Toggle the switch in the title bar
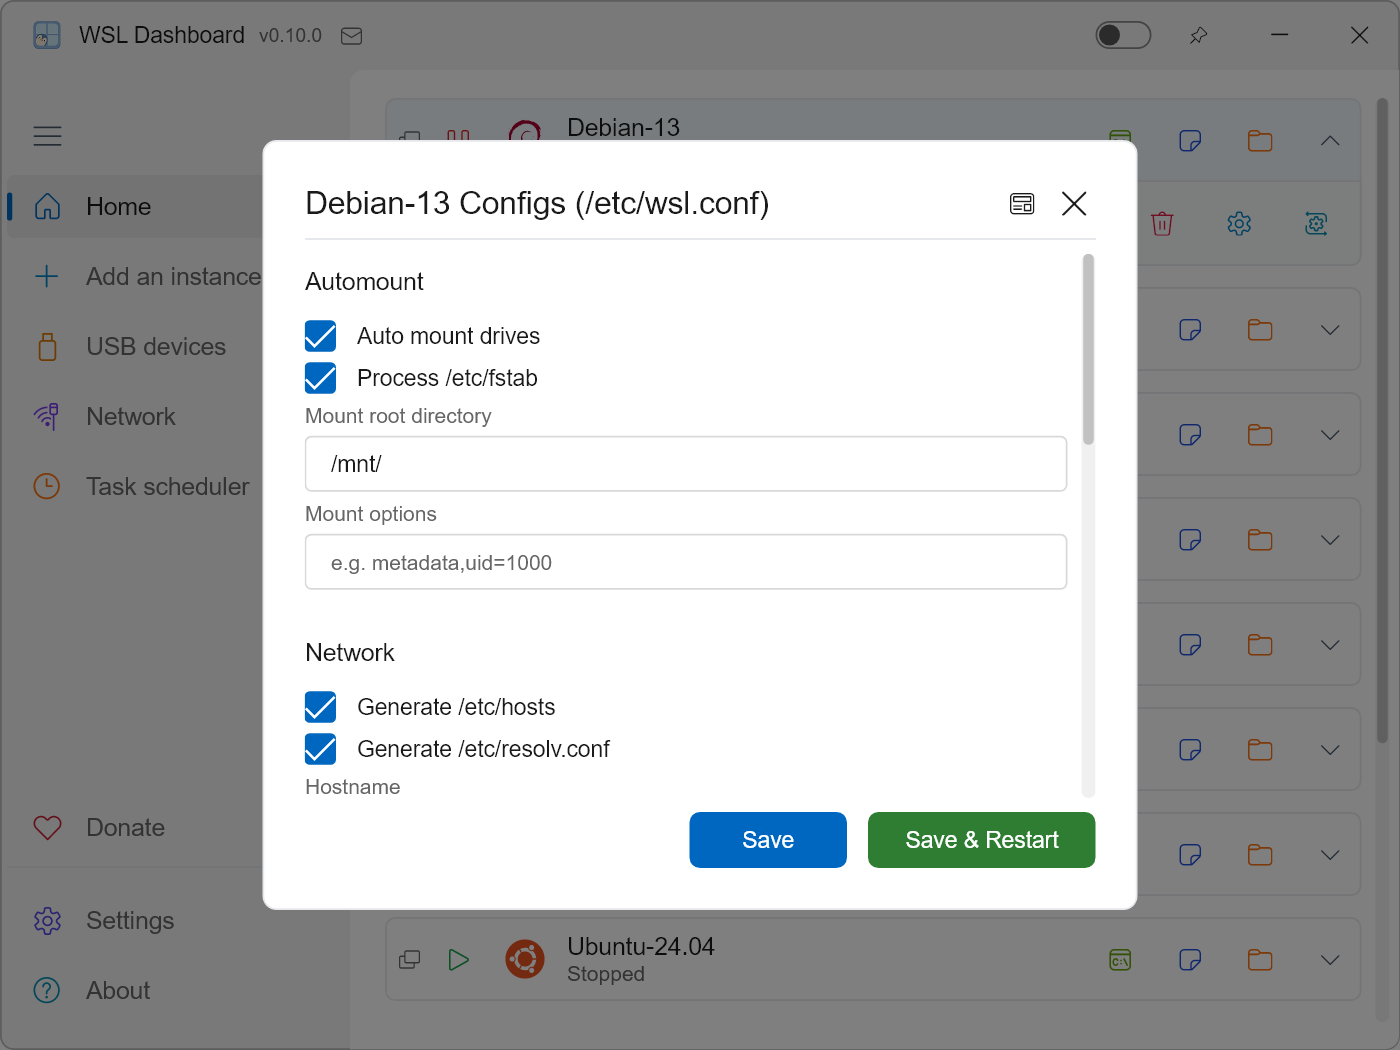Screen dimensions: 1400x1050 pyautogui.click(x=1123, y=36)
